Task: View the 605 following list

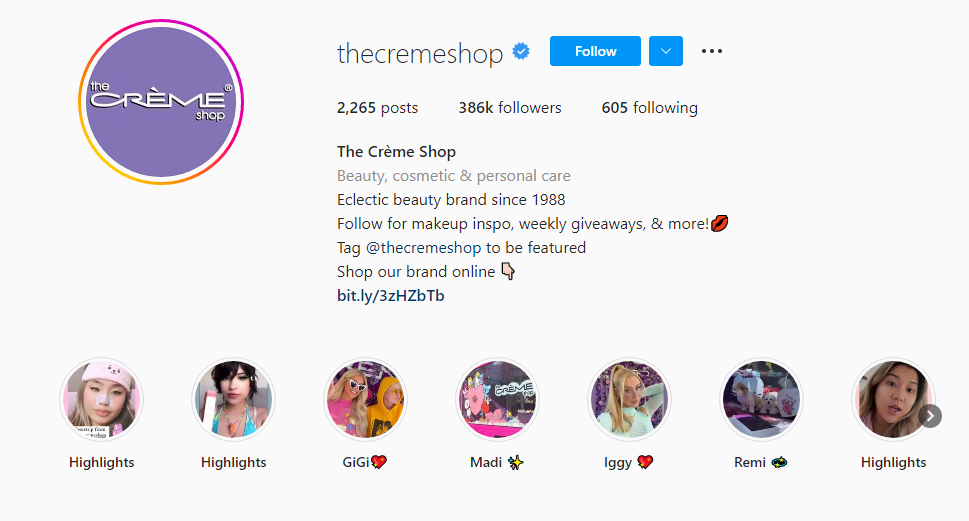Action: coord(650,108)
